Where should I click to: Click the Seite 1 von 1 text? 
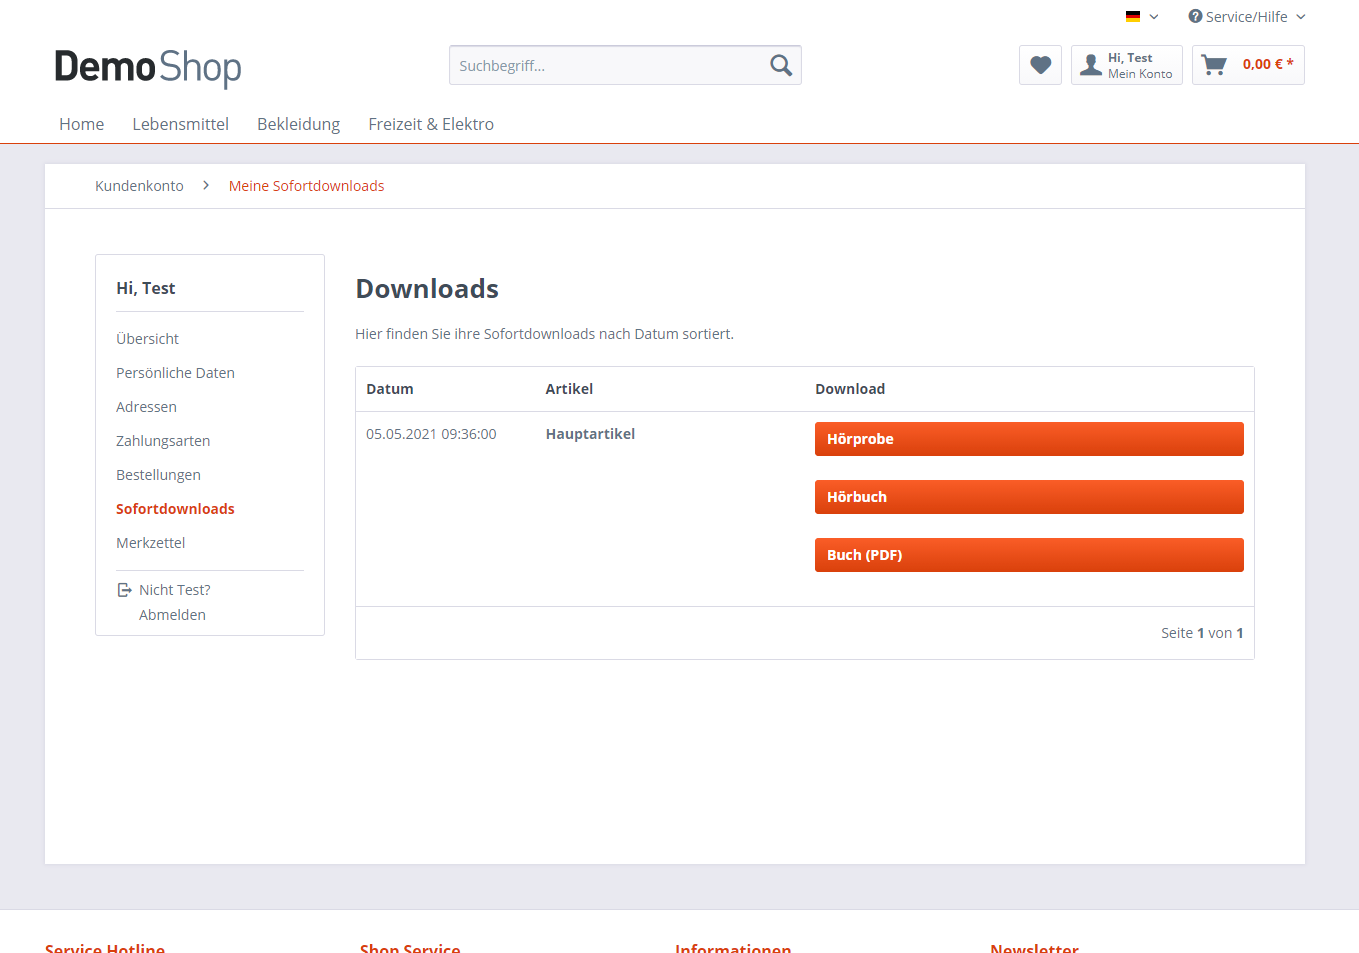coord(1202,633)
